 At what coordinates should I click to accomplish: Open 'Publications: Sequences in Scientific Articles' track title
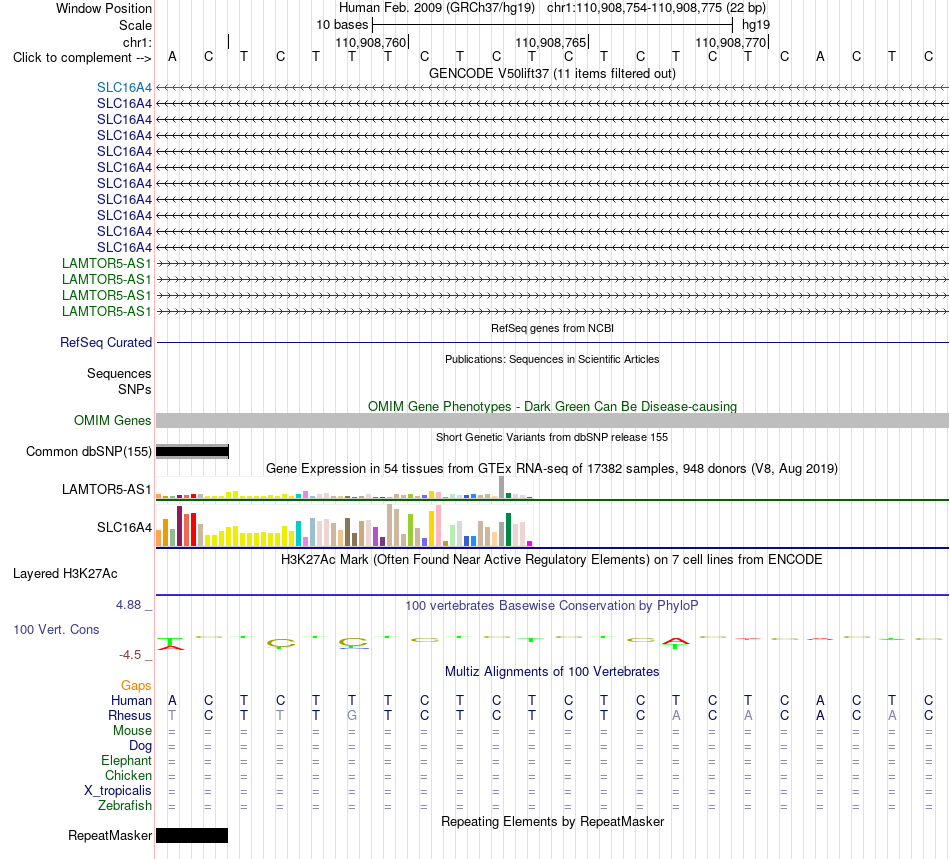pyautogui.click(x=552, y=359)
